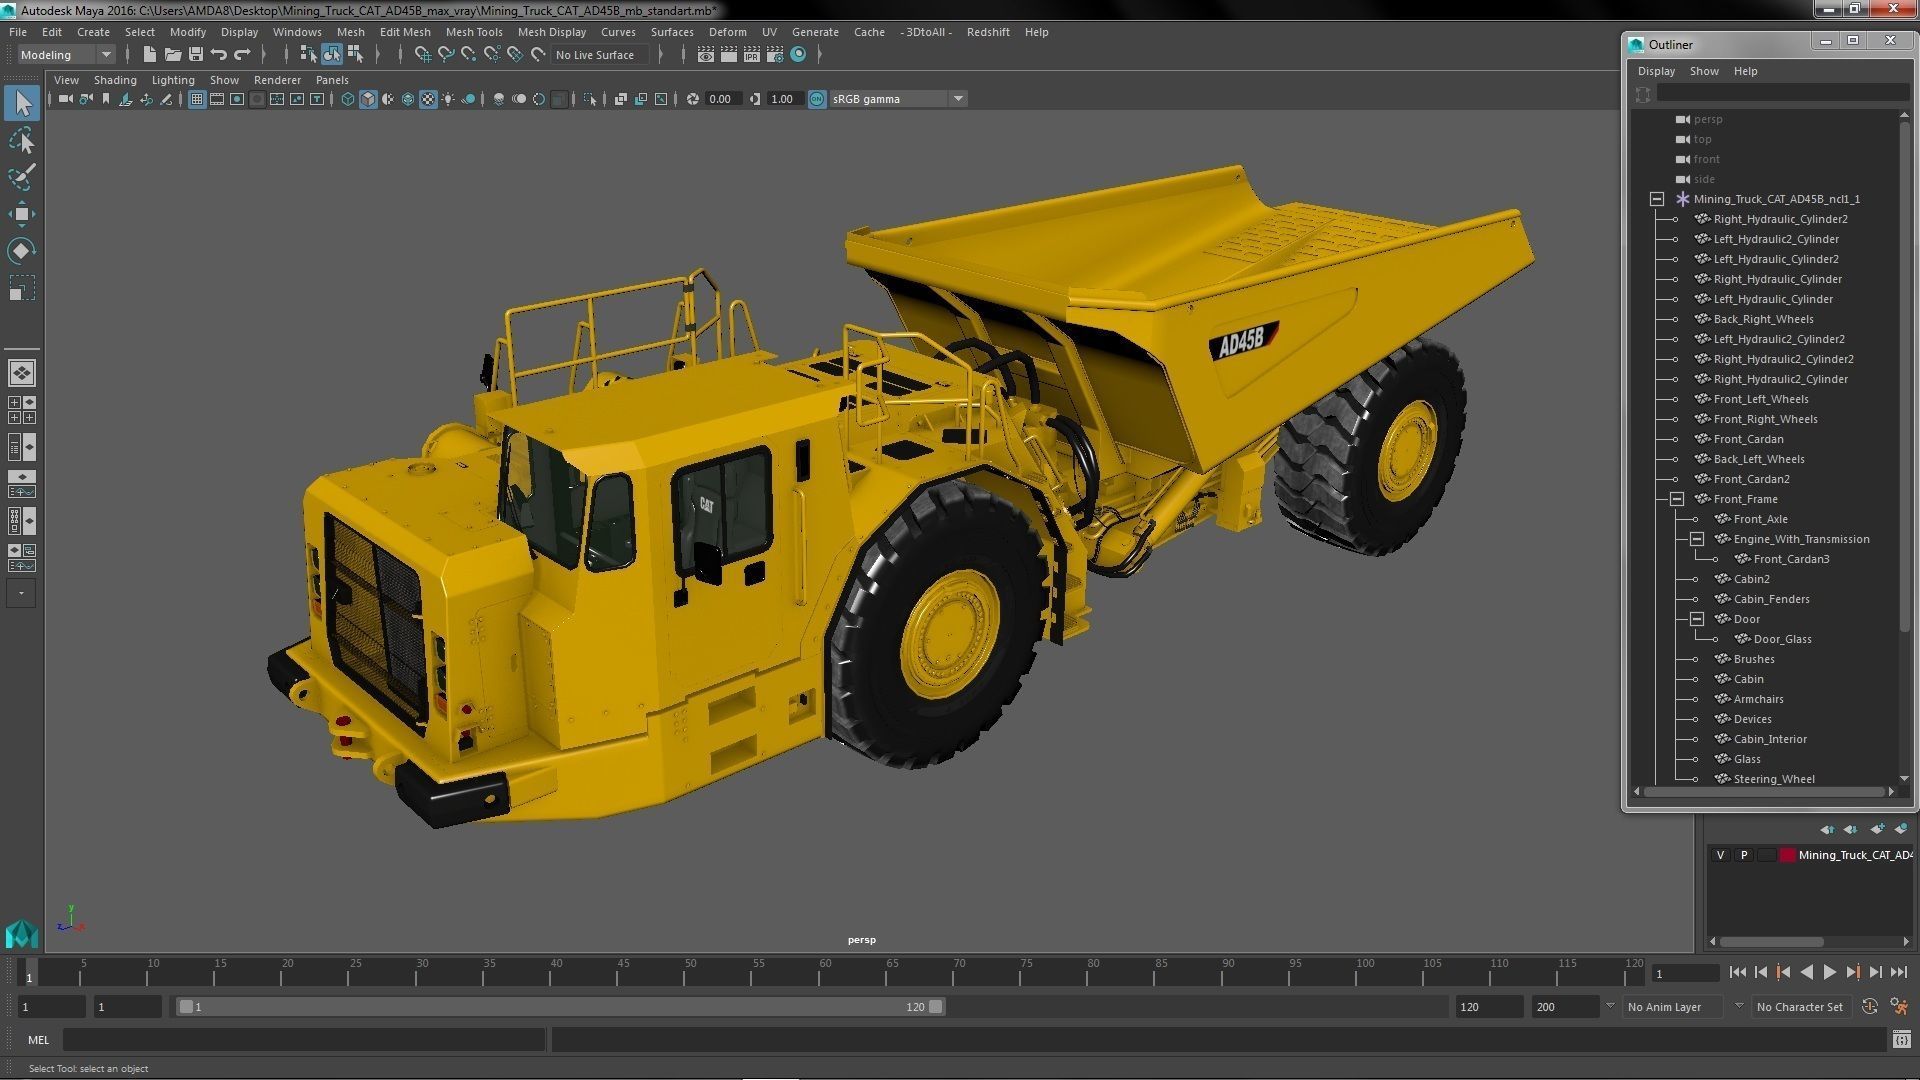Click frame 60 on time slider

(x=825, y=972)
